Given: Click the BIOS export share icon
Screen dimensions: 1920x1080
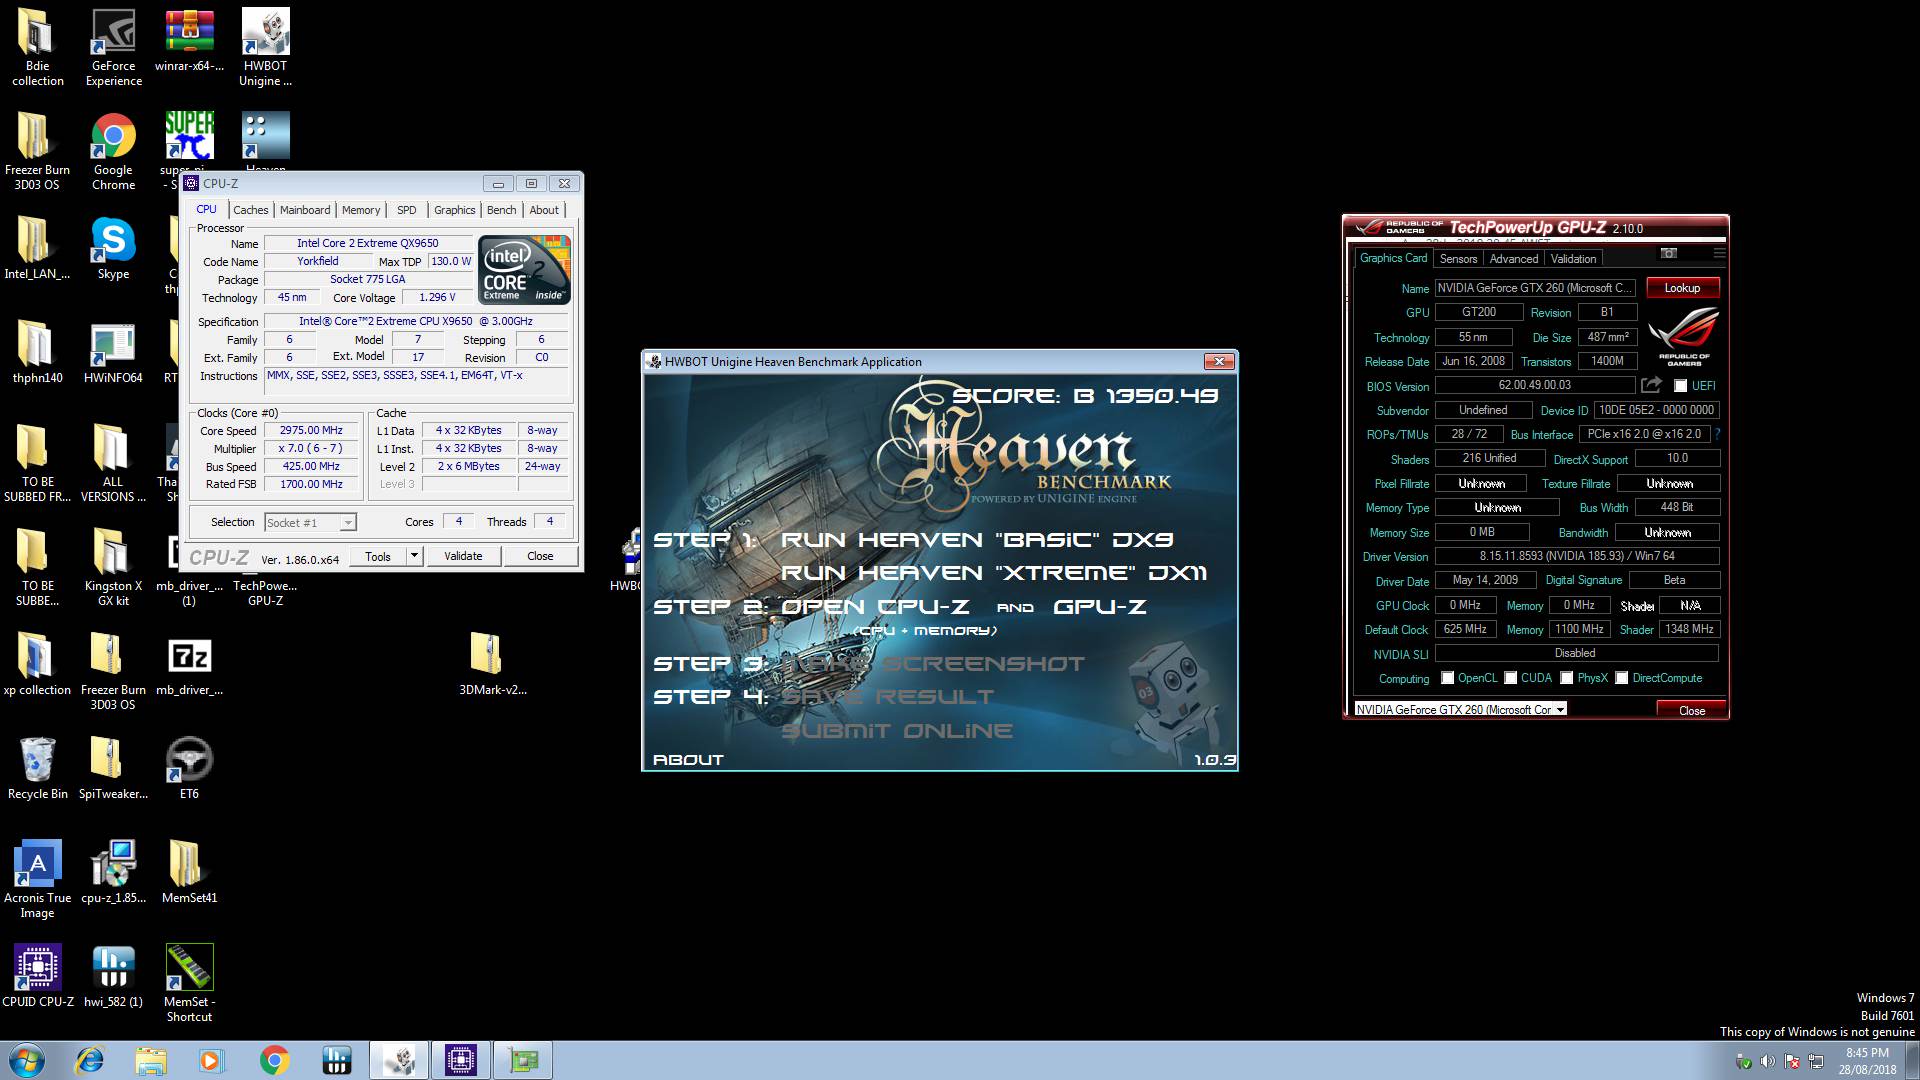Looking at the screenshot, I should click(1651, 385).
